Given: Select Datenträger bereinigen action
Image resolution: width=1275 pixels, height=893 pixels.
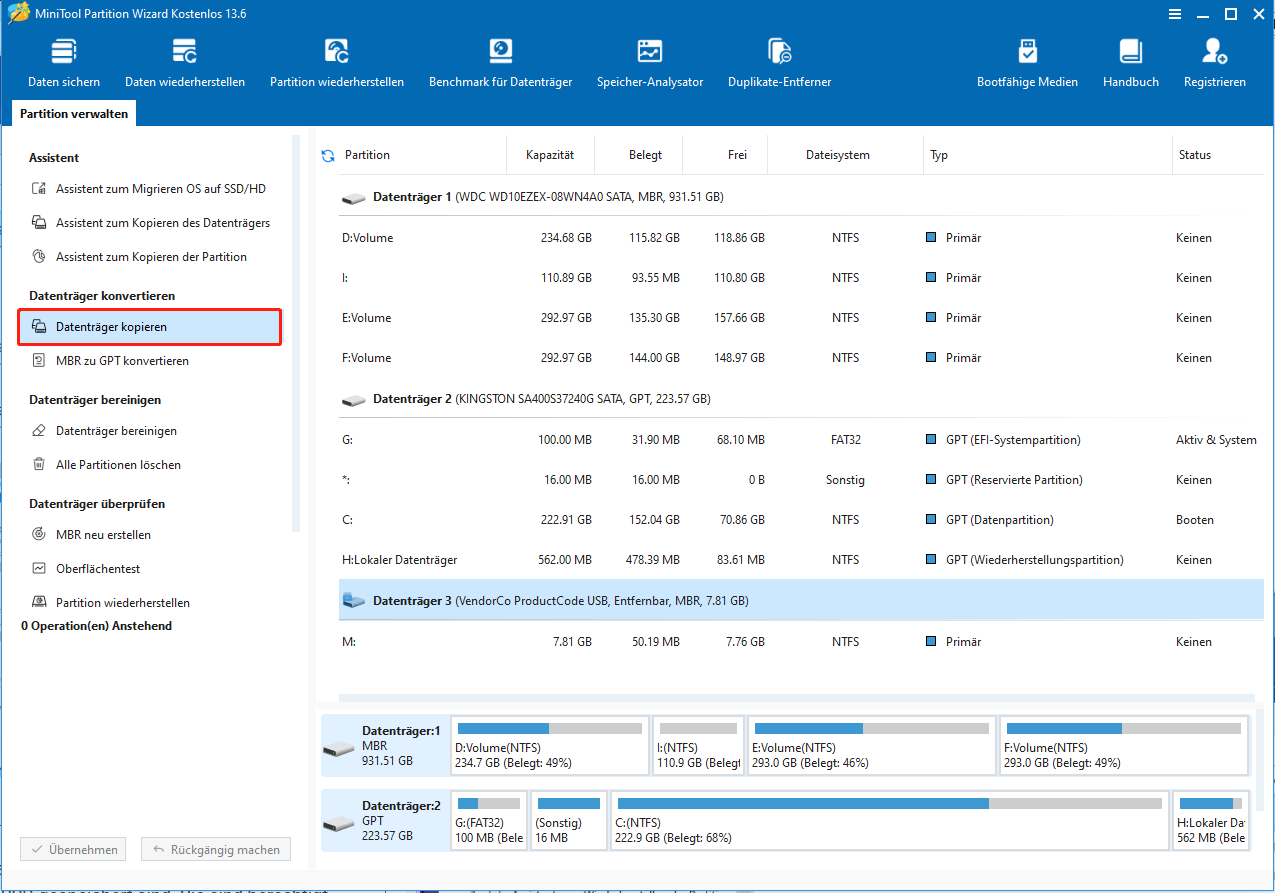Looking at the screenshot, I should click(104, 431).
